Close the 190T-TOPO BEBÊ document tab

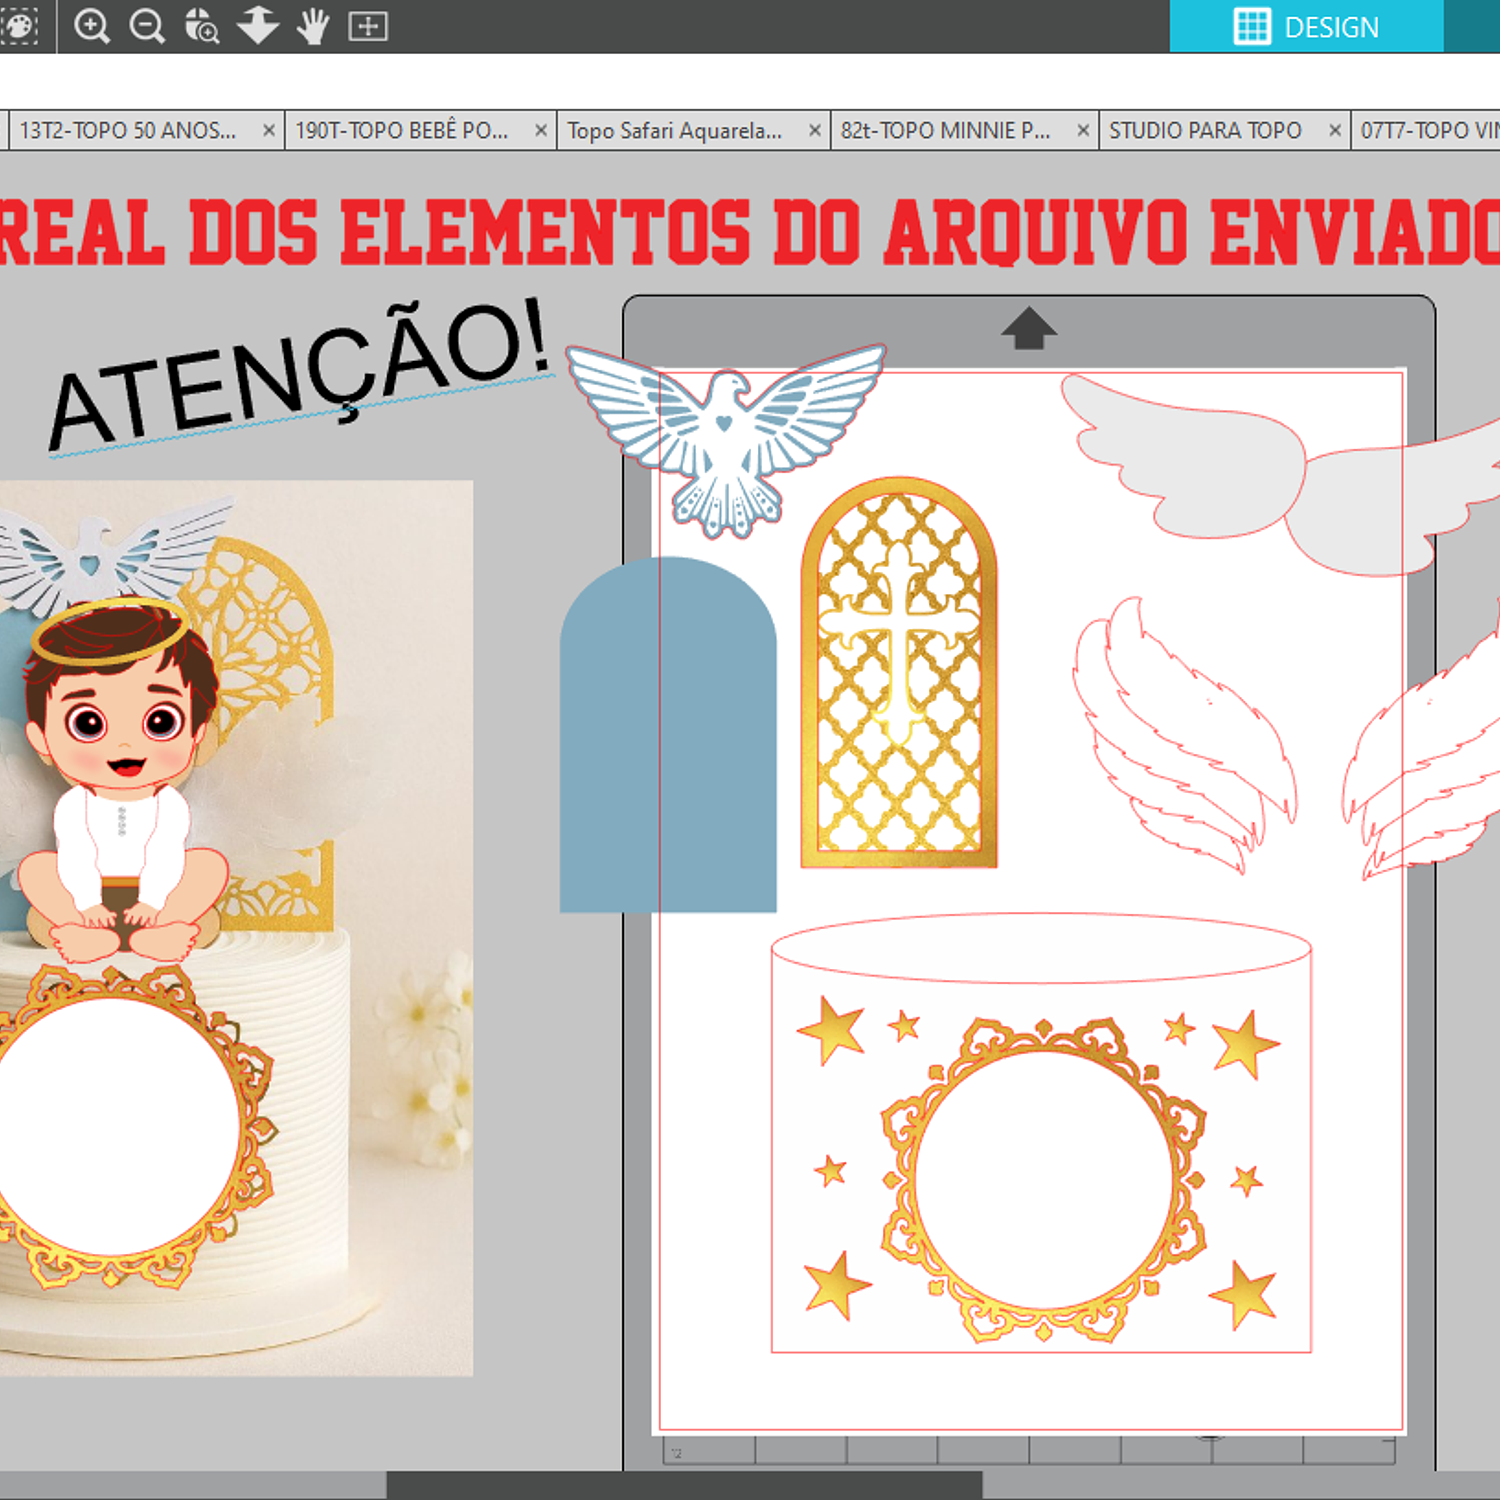coord(541,131)
